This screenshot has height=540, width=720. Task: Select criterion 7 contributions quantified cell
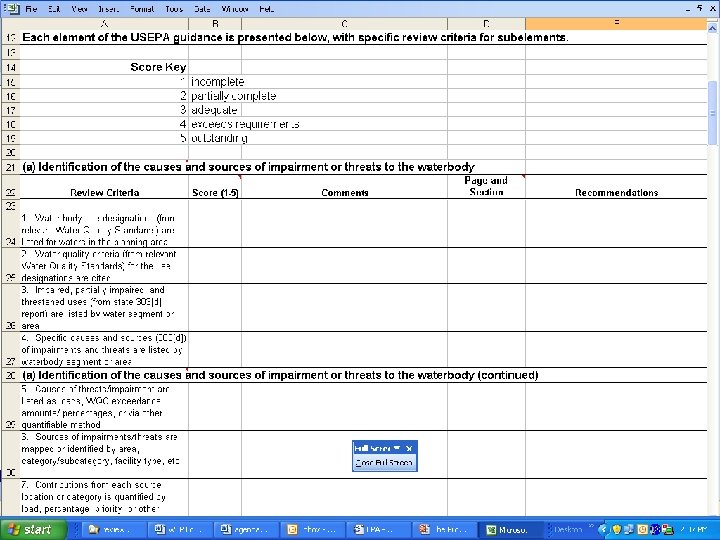click(104, 497)
